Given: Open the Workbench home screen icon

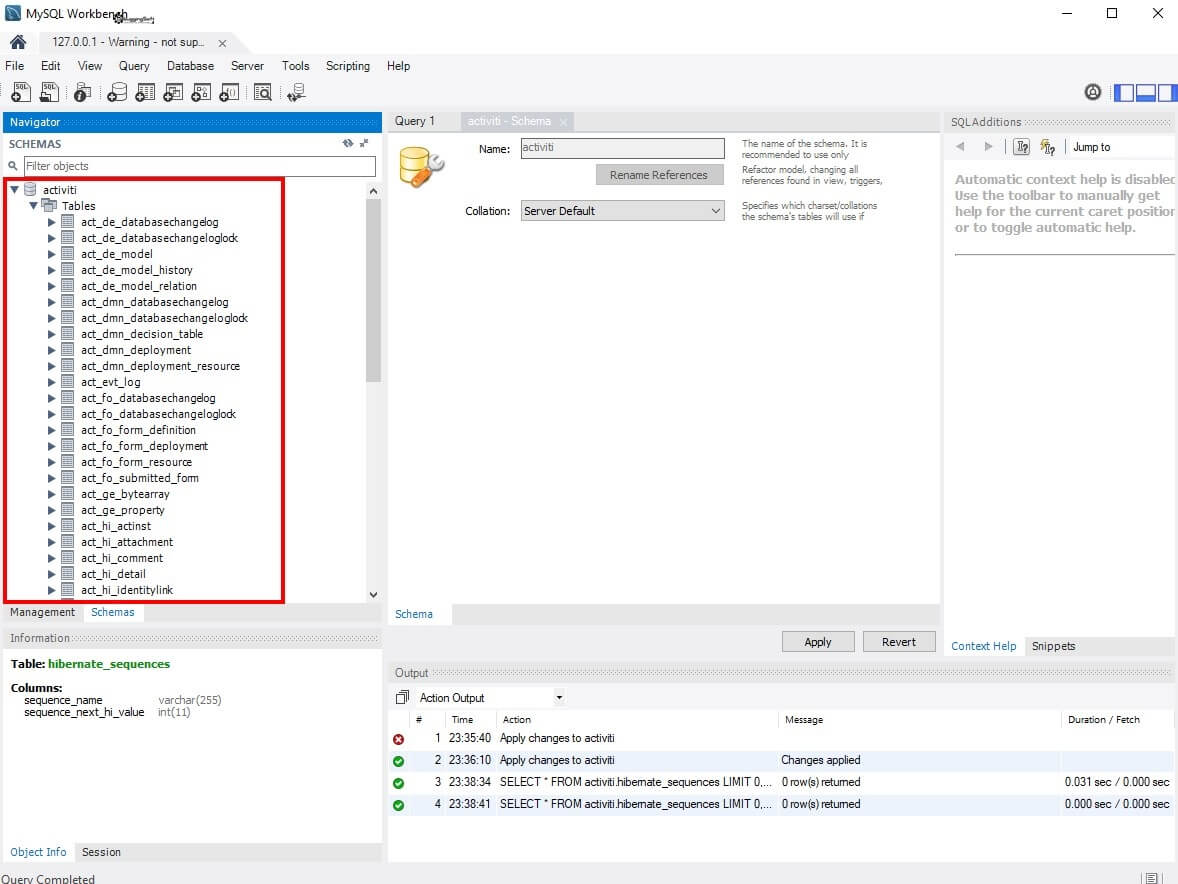Looking at the screenshot, I should (x=18, y=42).
